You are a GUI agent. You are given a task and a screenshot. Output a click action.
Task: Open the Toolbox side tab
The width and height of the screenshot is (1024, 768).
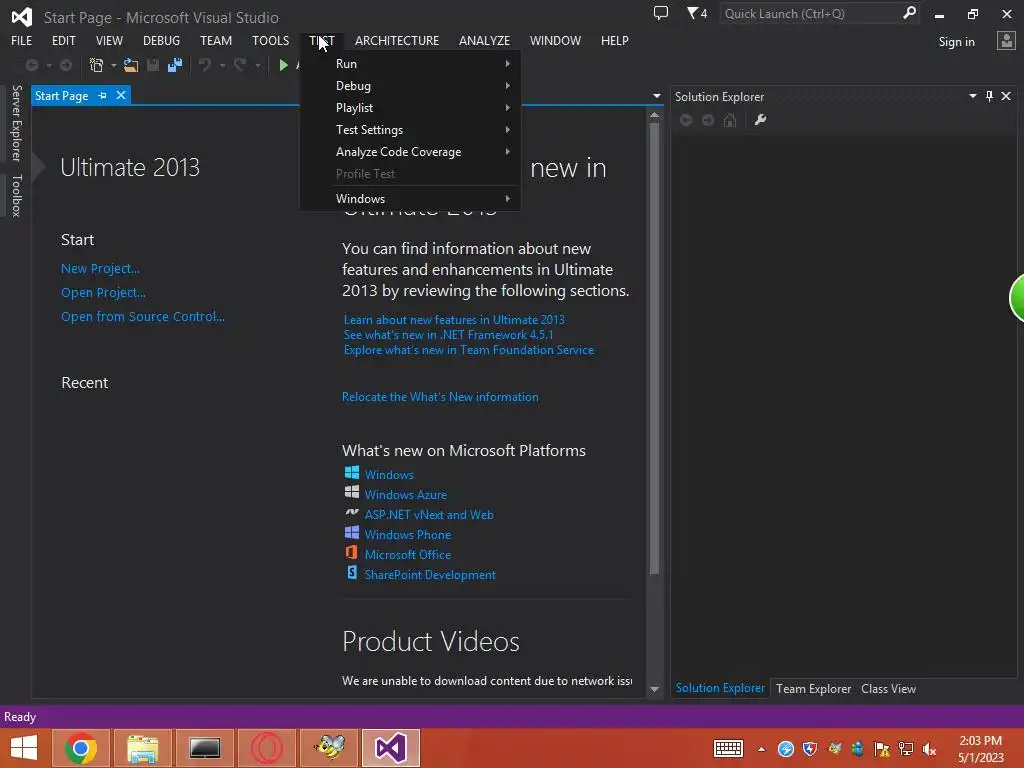[17, 195]
